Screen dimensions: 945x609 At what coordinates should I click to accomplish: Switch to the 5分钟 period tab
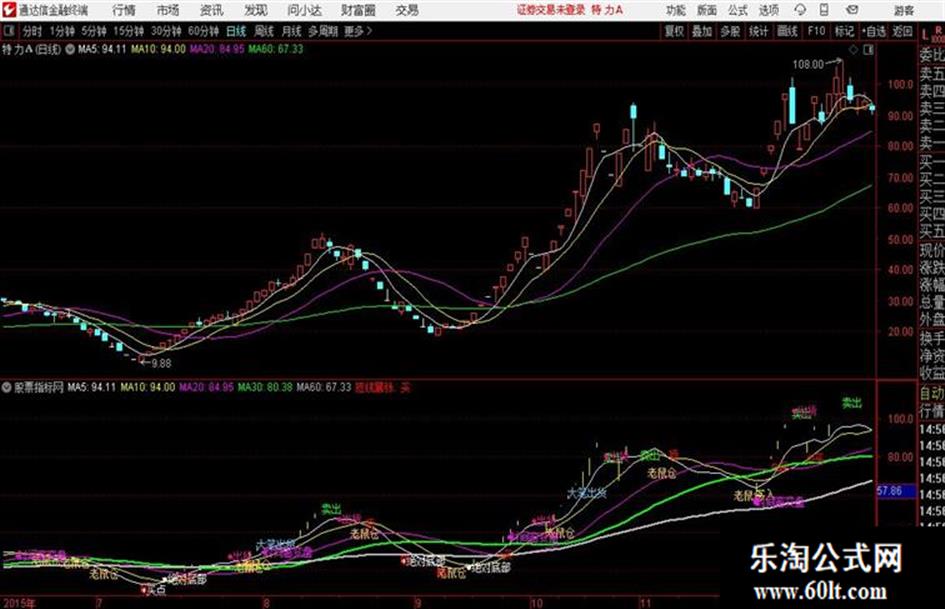[x=93, y=31]
